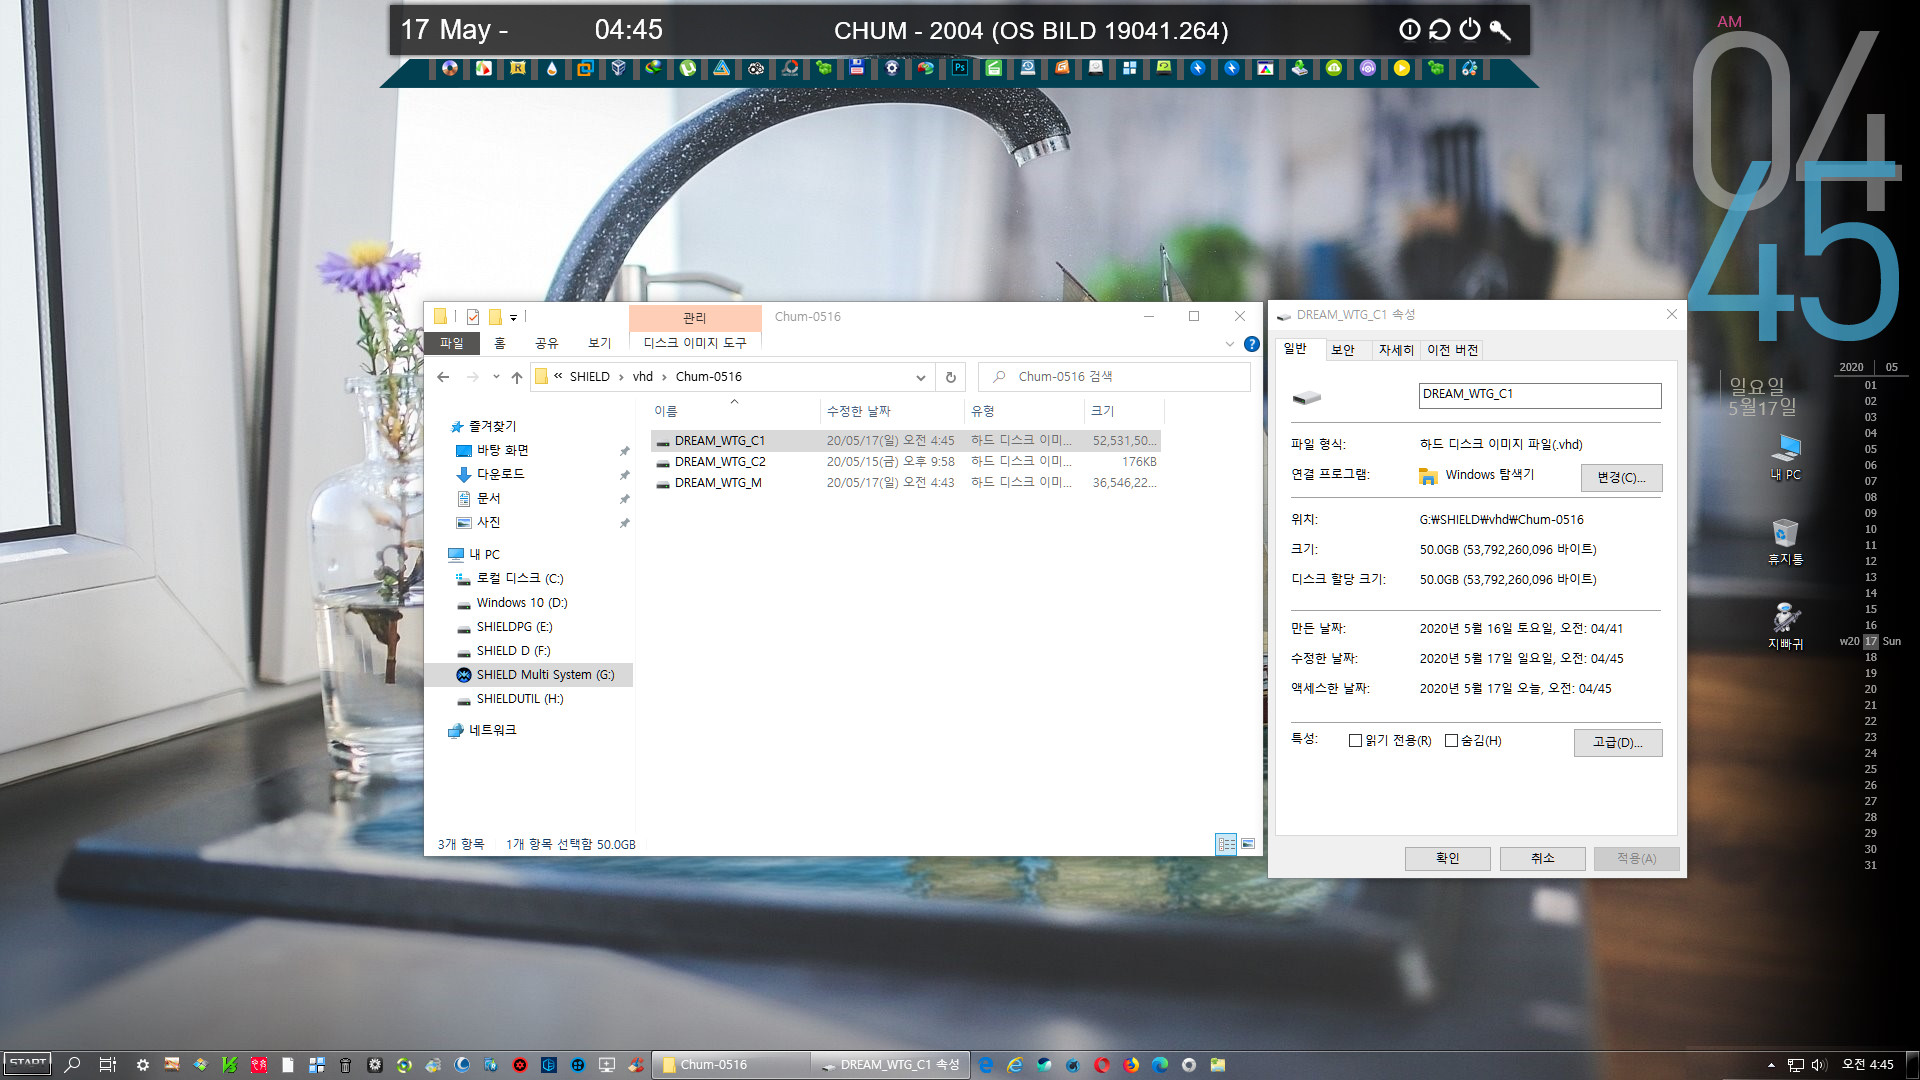Click the 변경(C)... button
This screenshot has width=1920, height=1080.
(x=1621, y=477)
